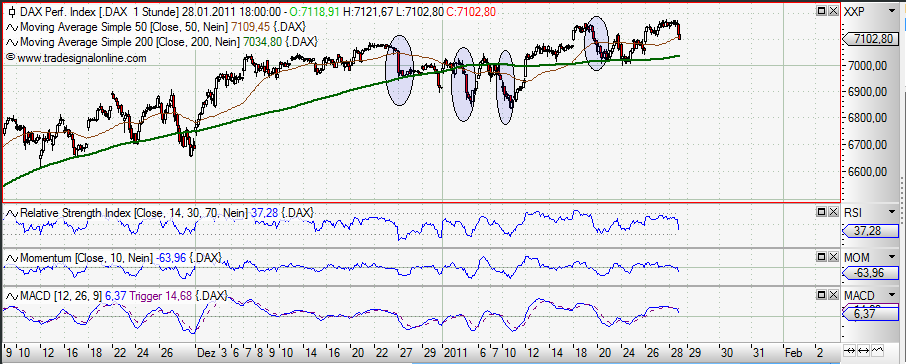Image resolution: width=906 pixels, height=364 pixels.
Task: Click the 6900,00 price axis label
Action: click(868, 92)
